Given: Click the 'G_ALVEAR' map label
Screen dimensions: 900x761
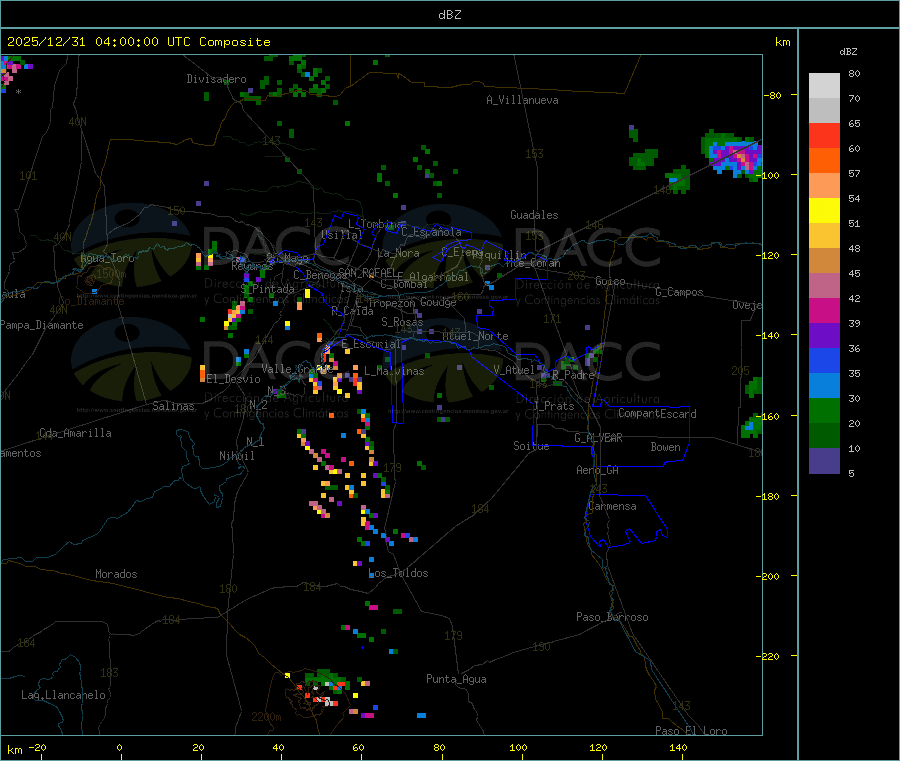Looking at the screenshot, I should [598, 438].
